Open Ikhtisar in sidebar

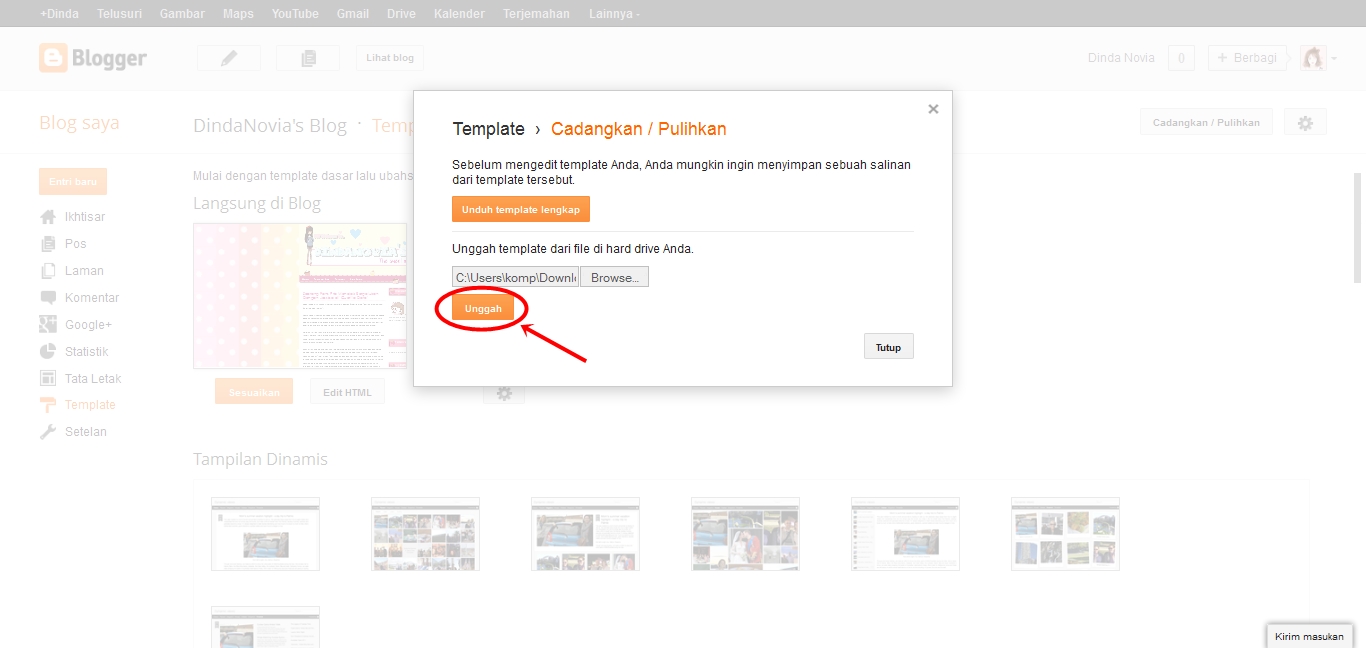pyautogui.click(x=85, y=217)
